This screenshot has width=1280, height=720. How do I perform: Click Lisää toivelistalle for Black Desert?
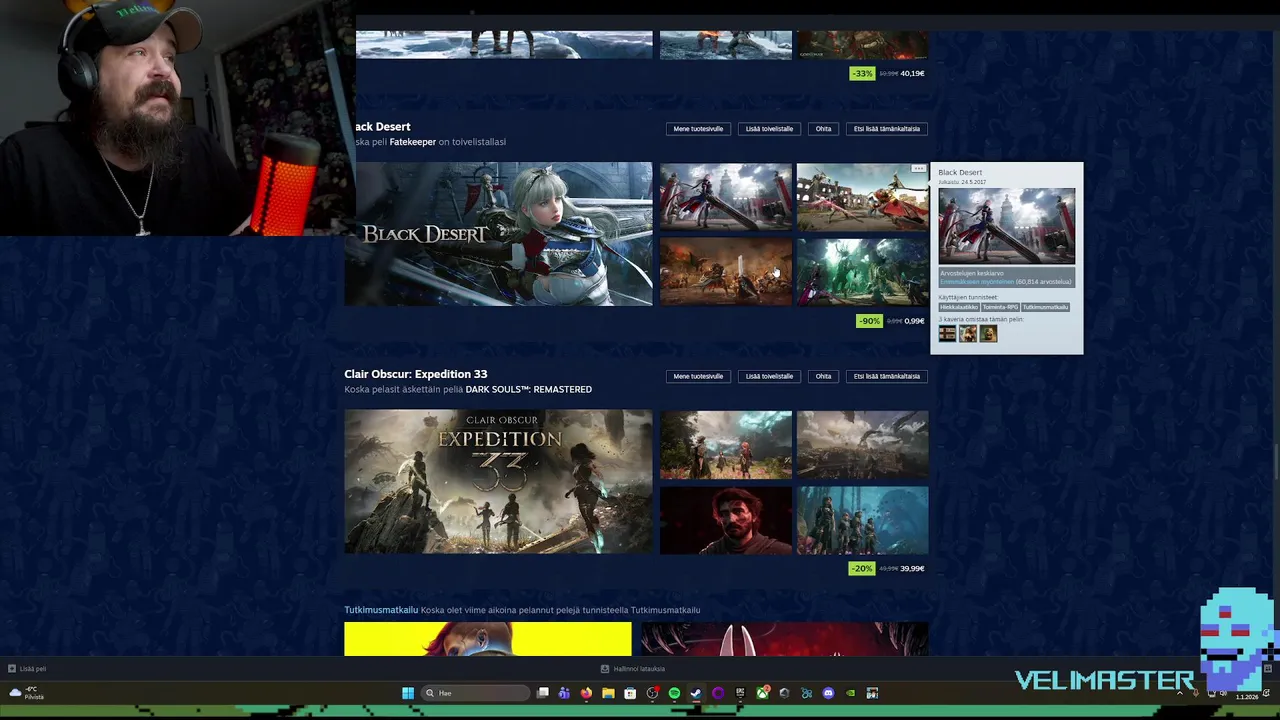(x=769, y=129)
